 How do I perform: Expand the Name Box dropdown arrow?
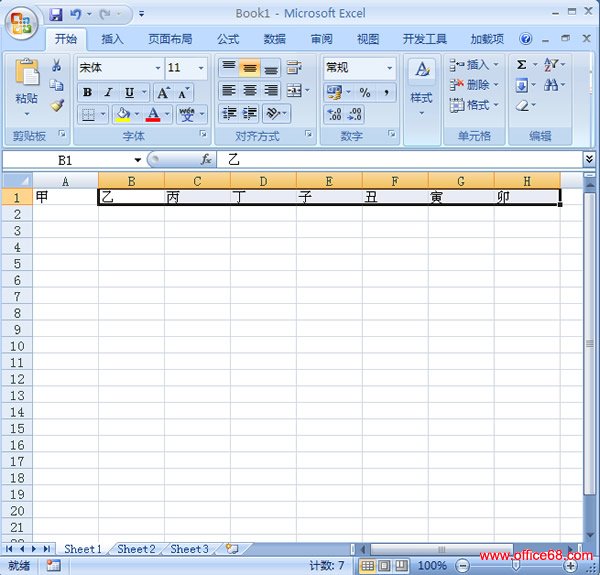tap(137, 160)
